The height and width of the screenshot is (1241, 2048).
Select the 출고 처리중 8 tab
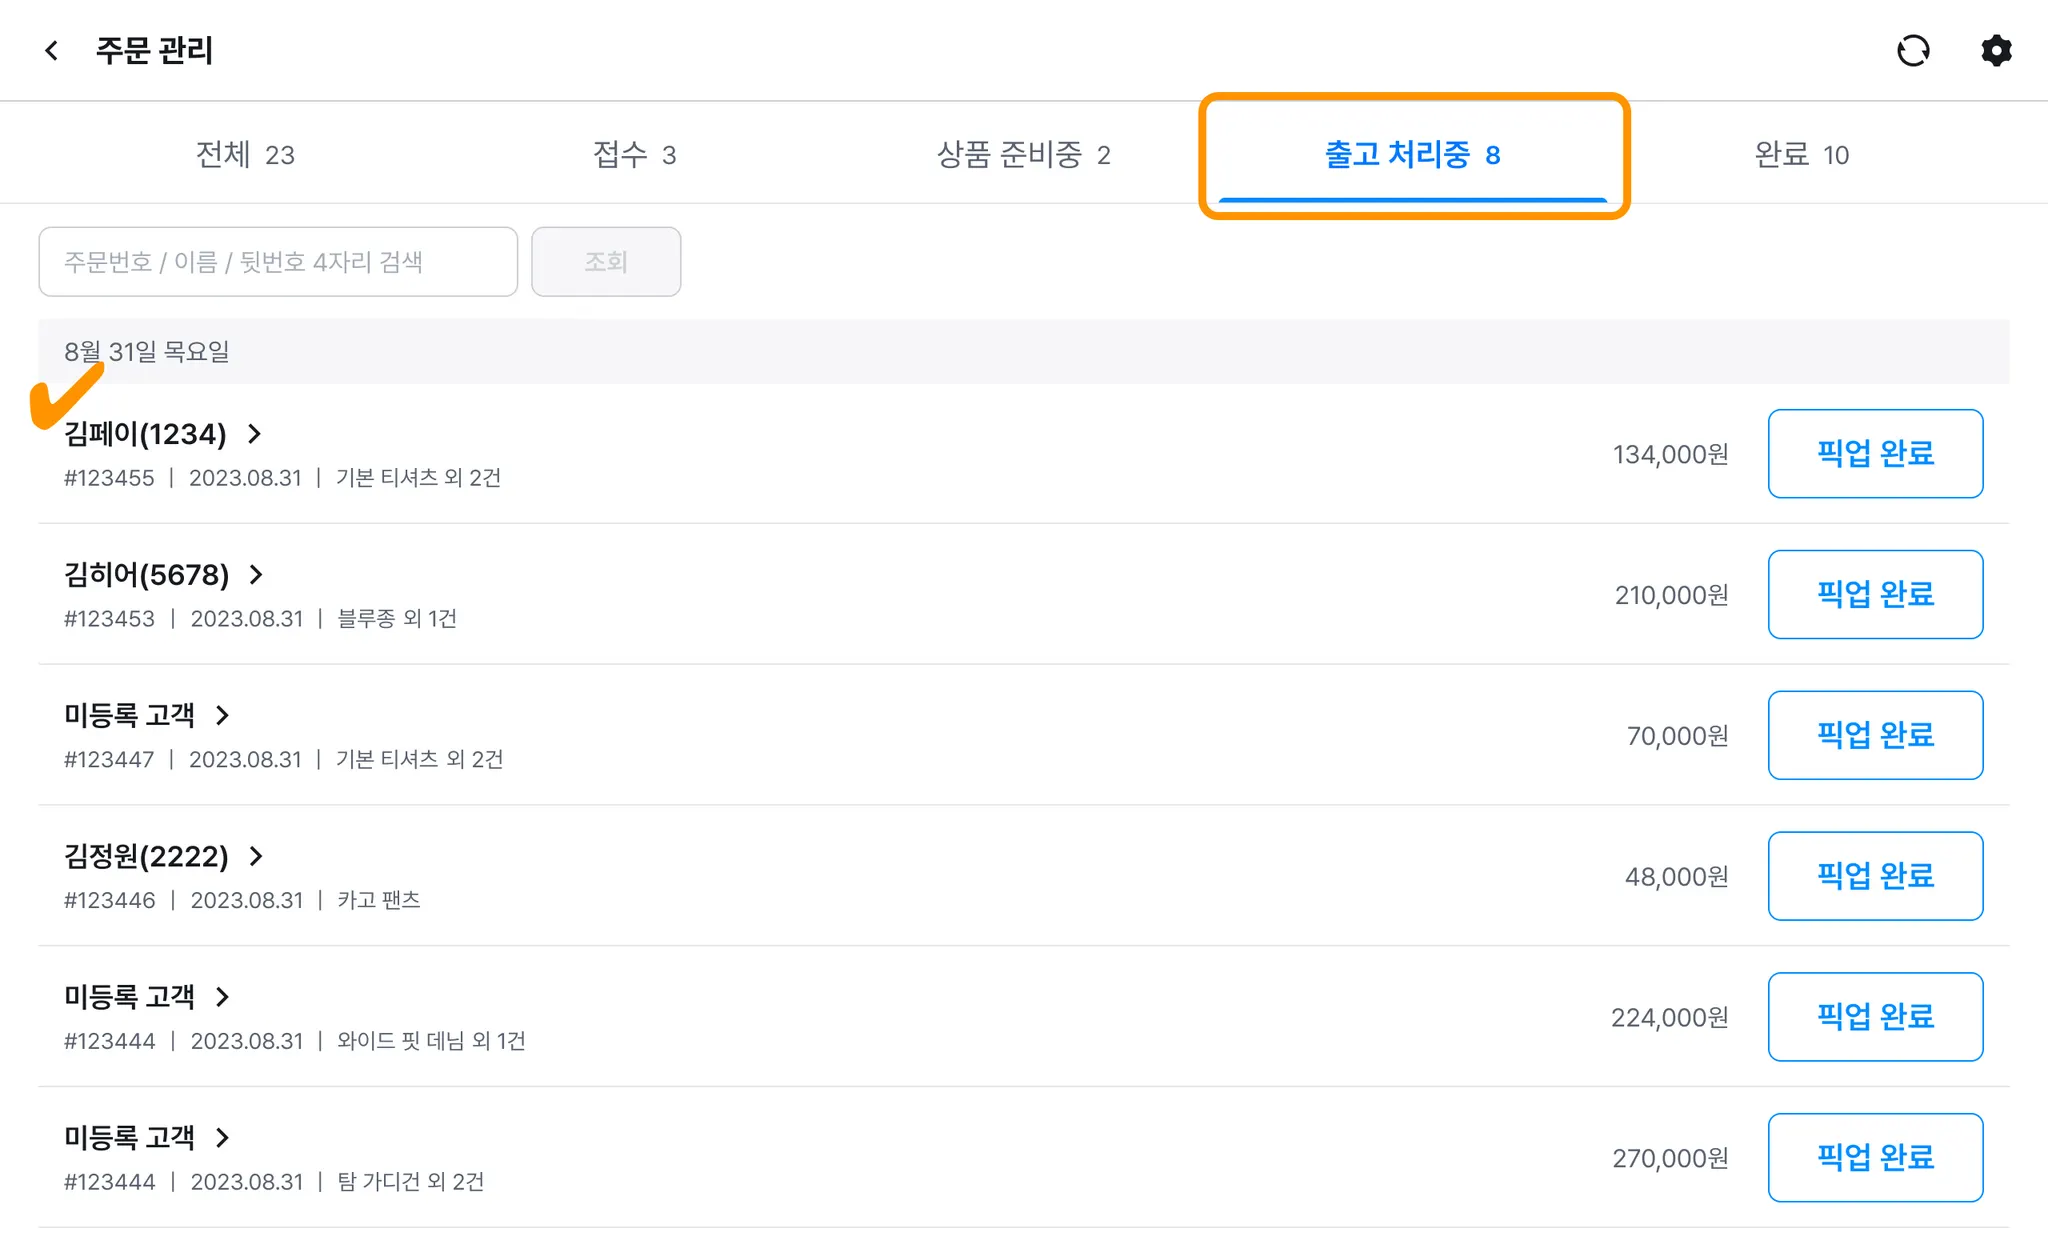(1412, 155)
